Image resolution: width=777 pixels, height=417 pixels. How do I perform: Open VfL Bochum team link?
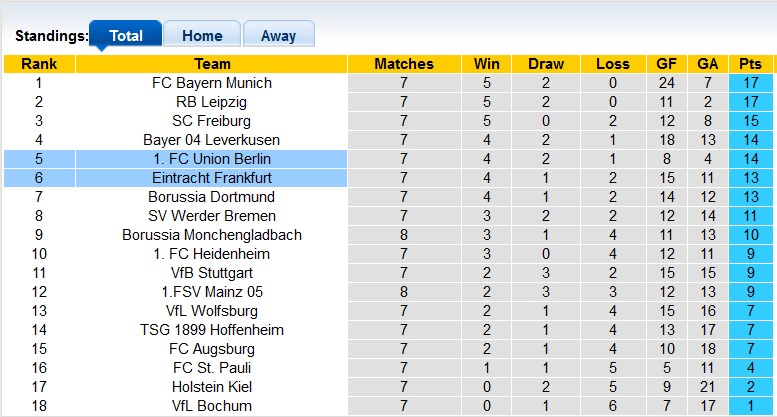coord(212,406)
